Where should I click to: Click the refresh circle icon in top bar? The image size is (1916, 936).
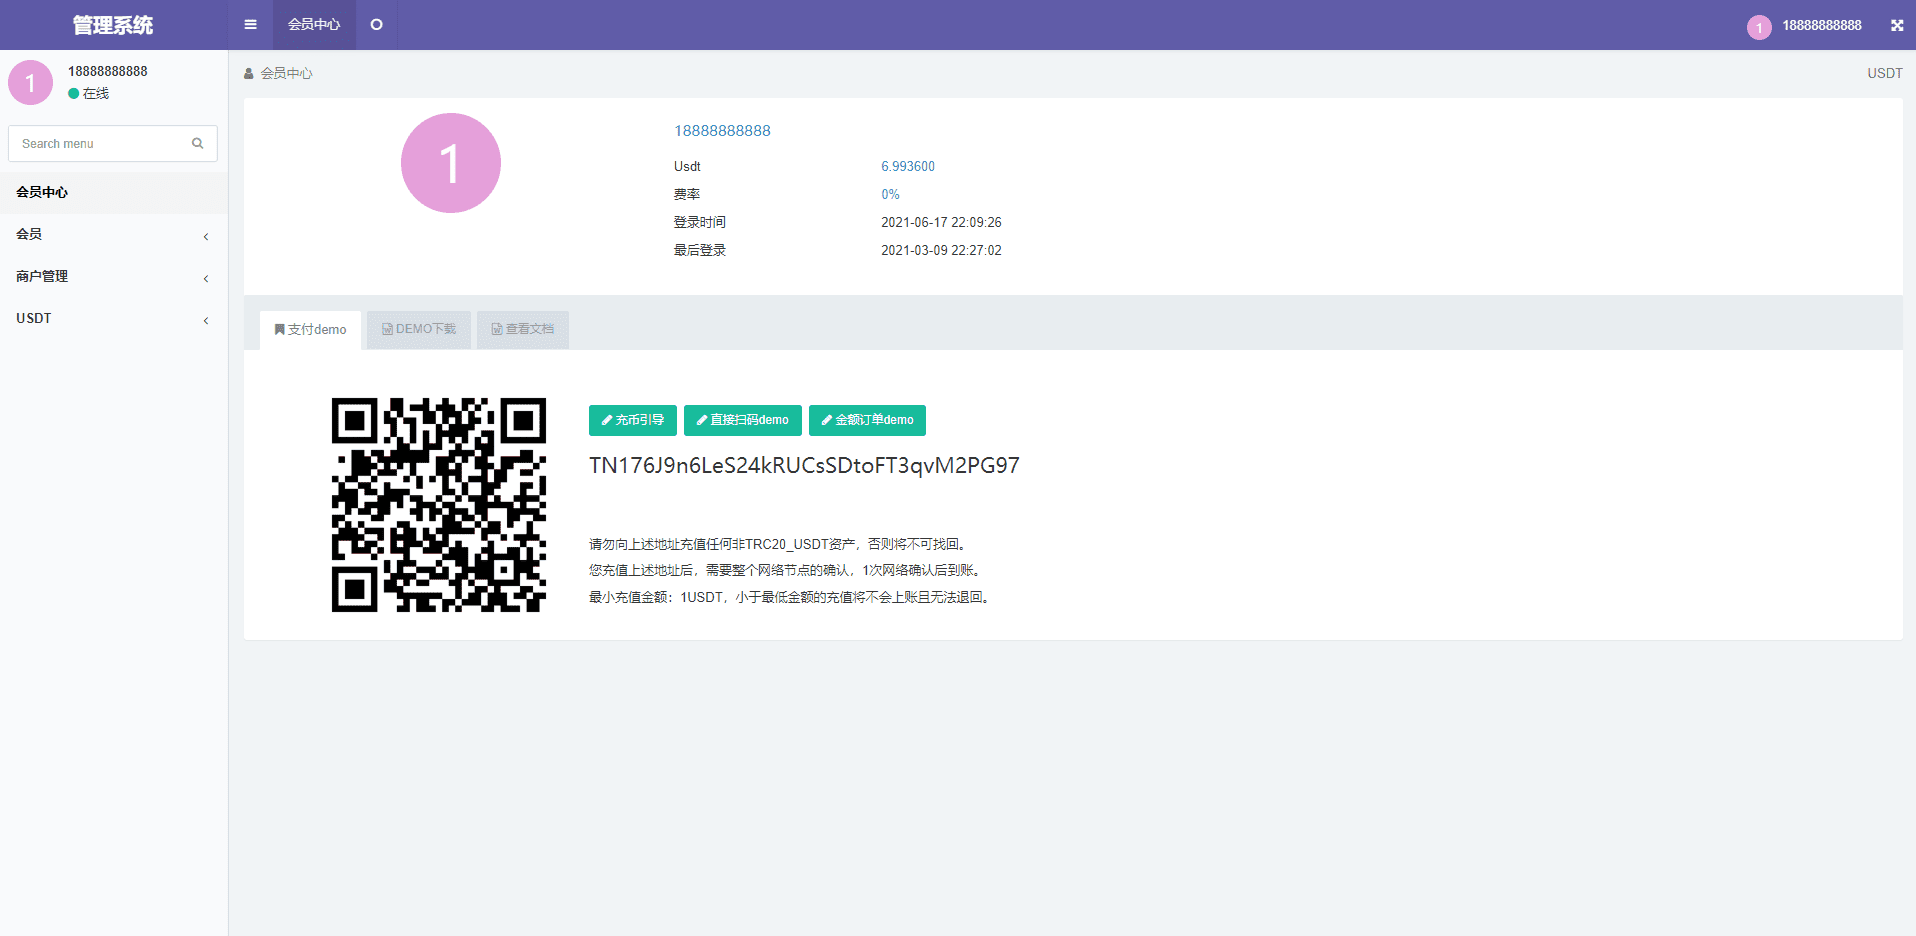[x=377, y=25]
